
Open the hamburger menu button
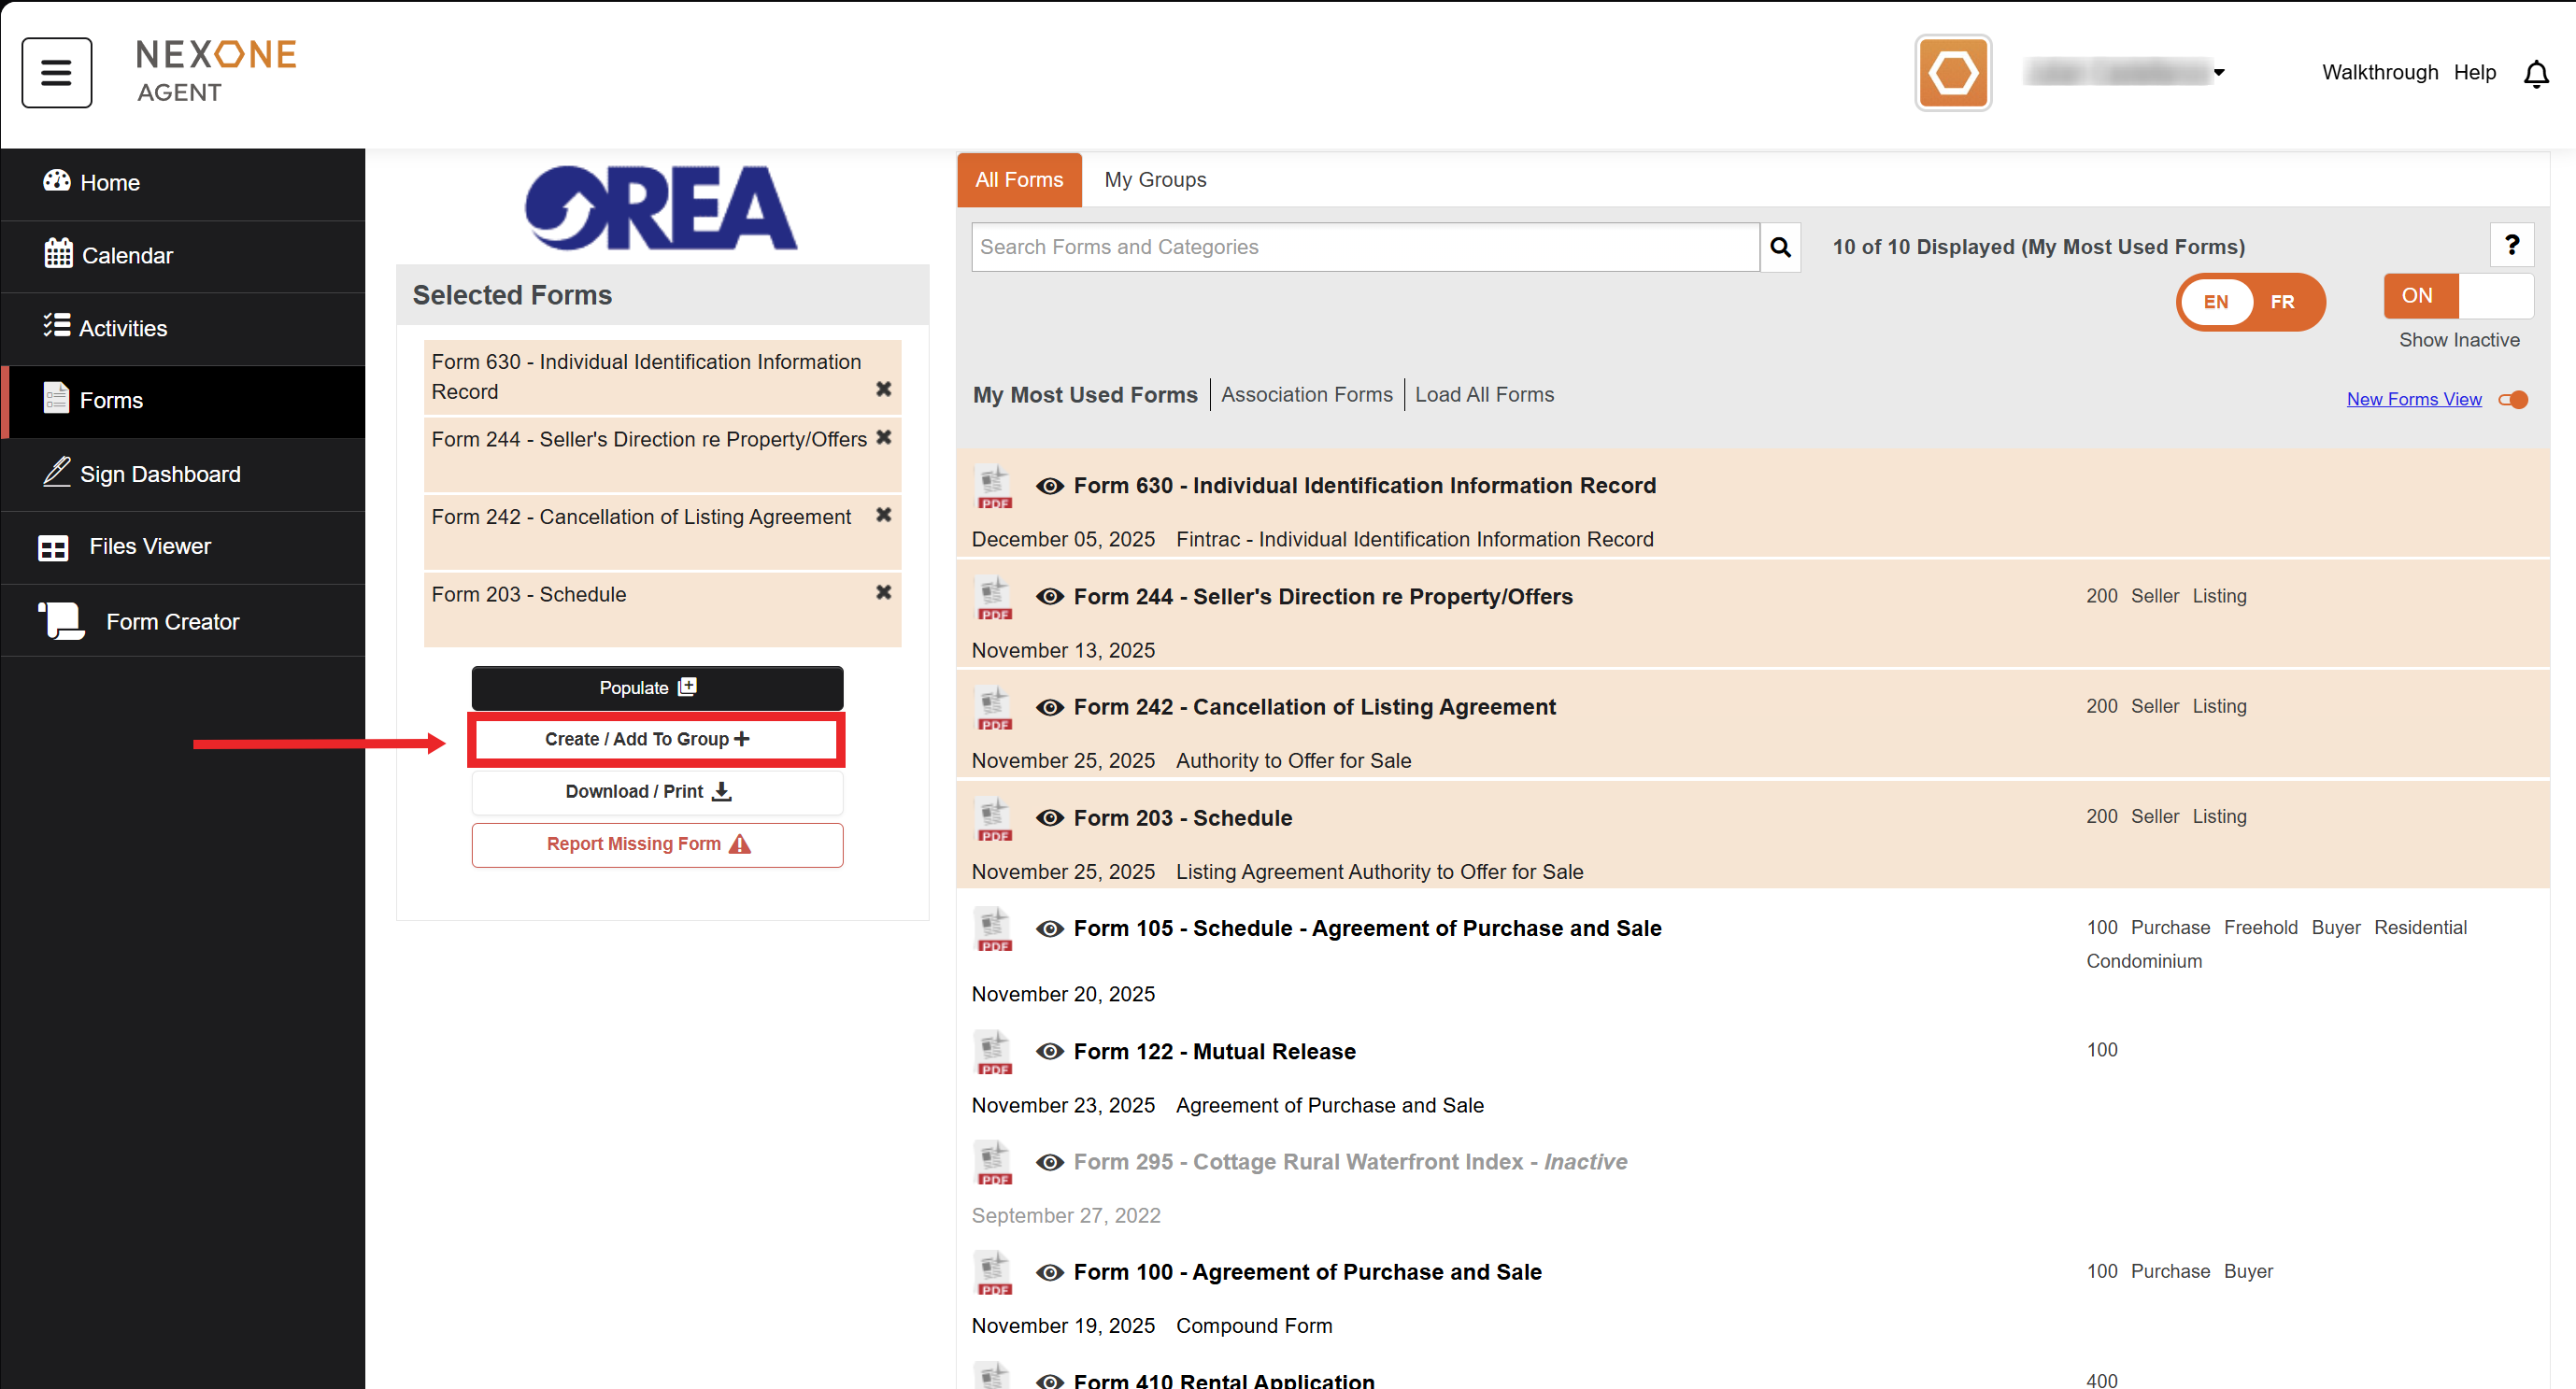click(56, 72)
